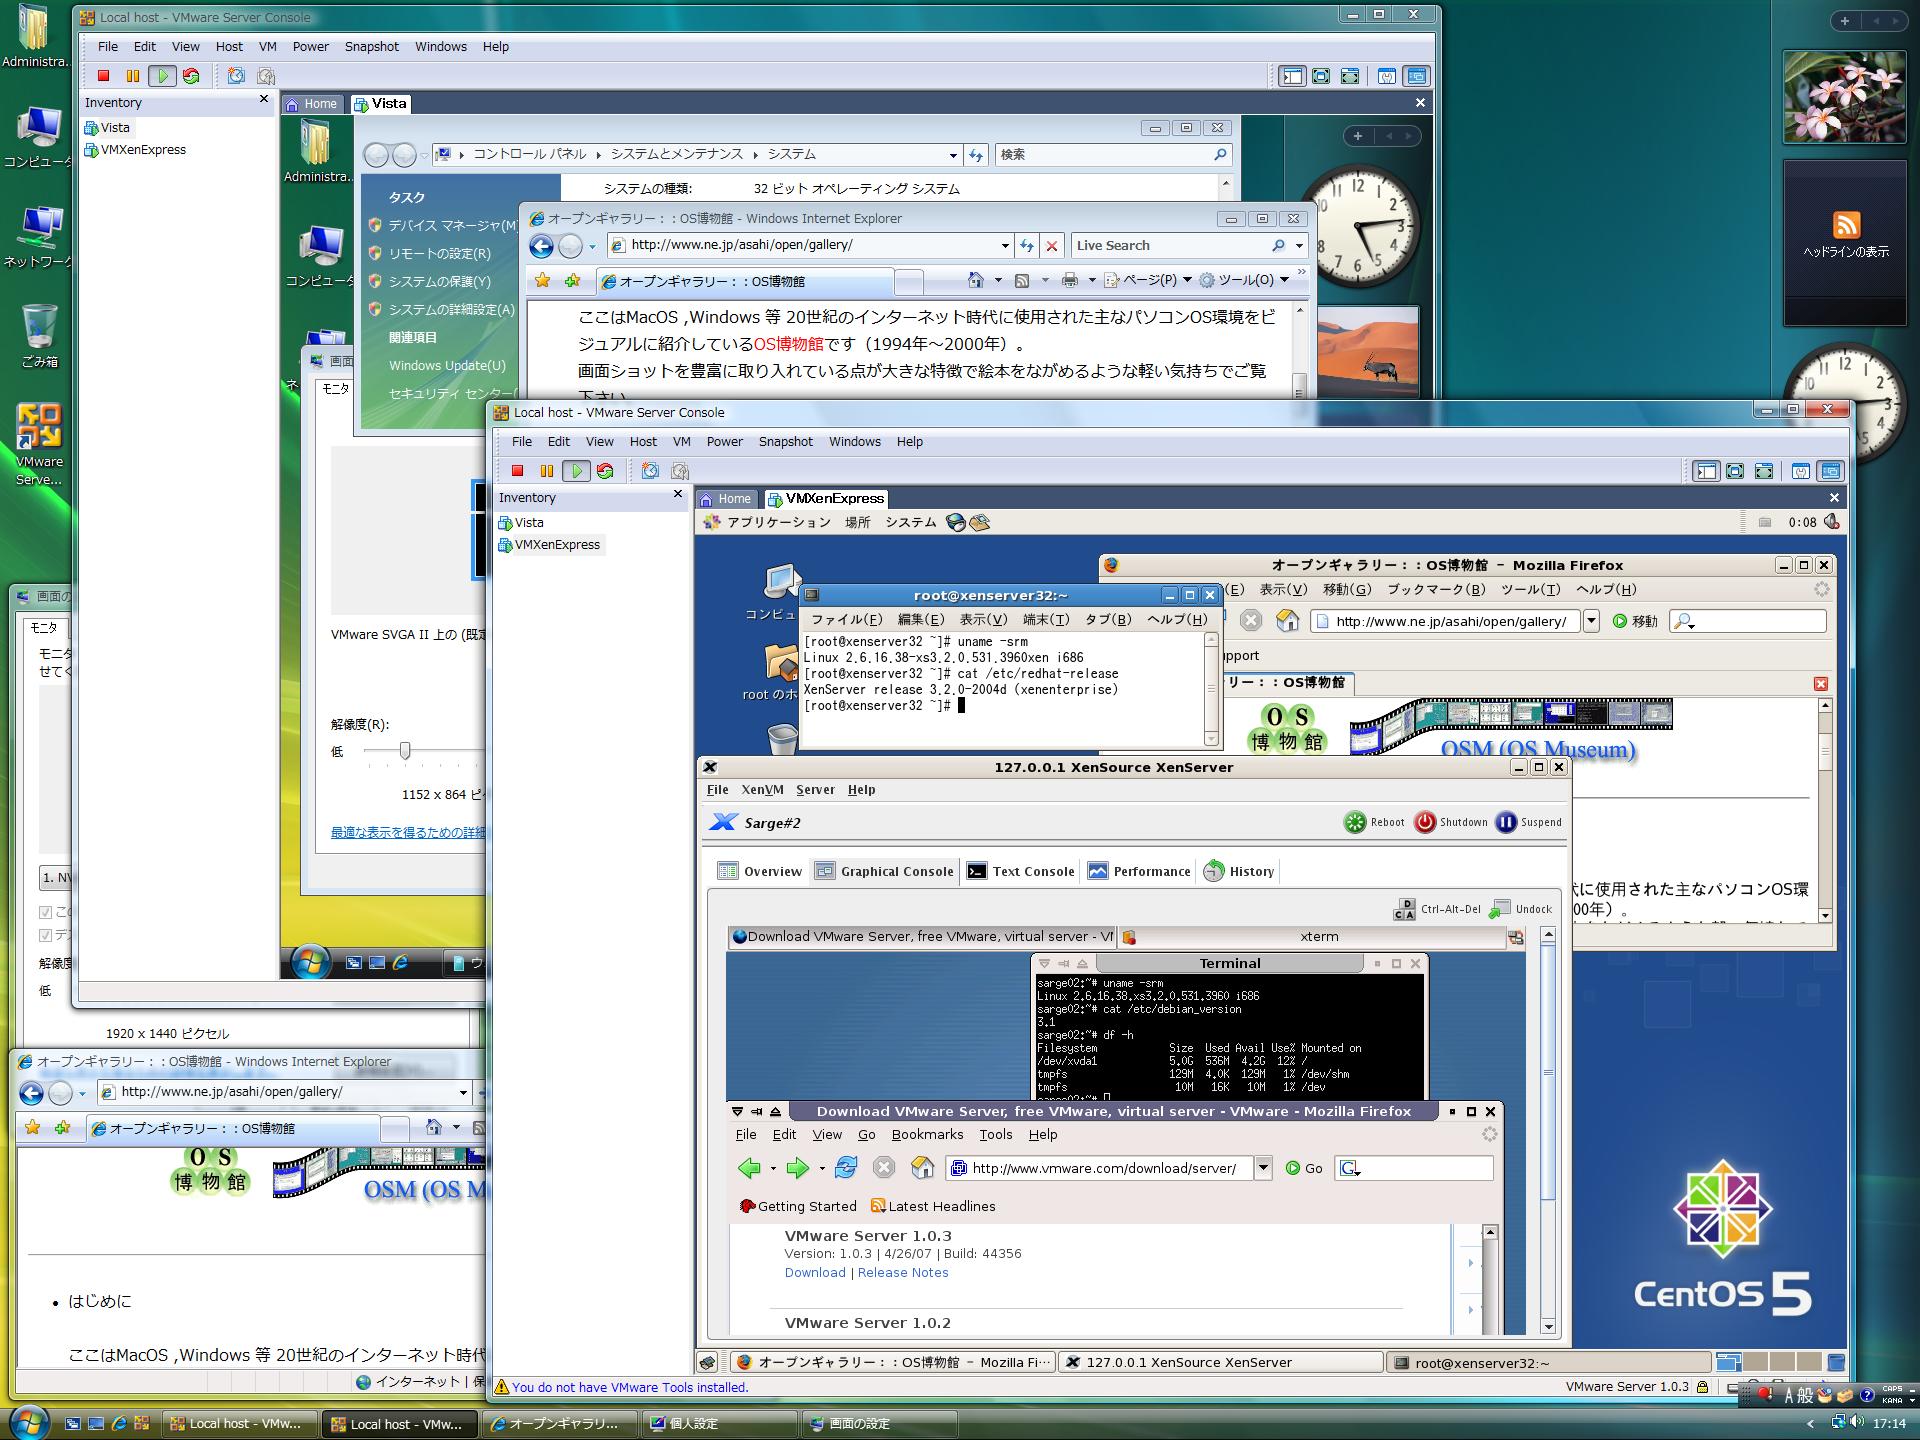Click the Suspend button in XenServer window
The width and height of the screenshot is (1920, 1440).
pyautogui.click(x=1528, y=822)
